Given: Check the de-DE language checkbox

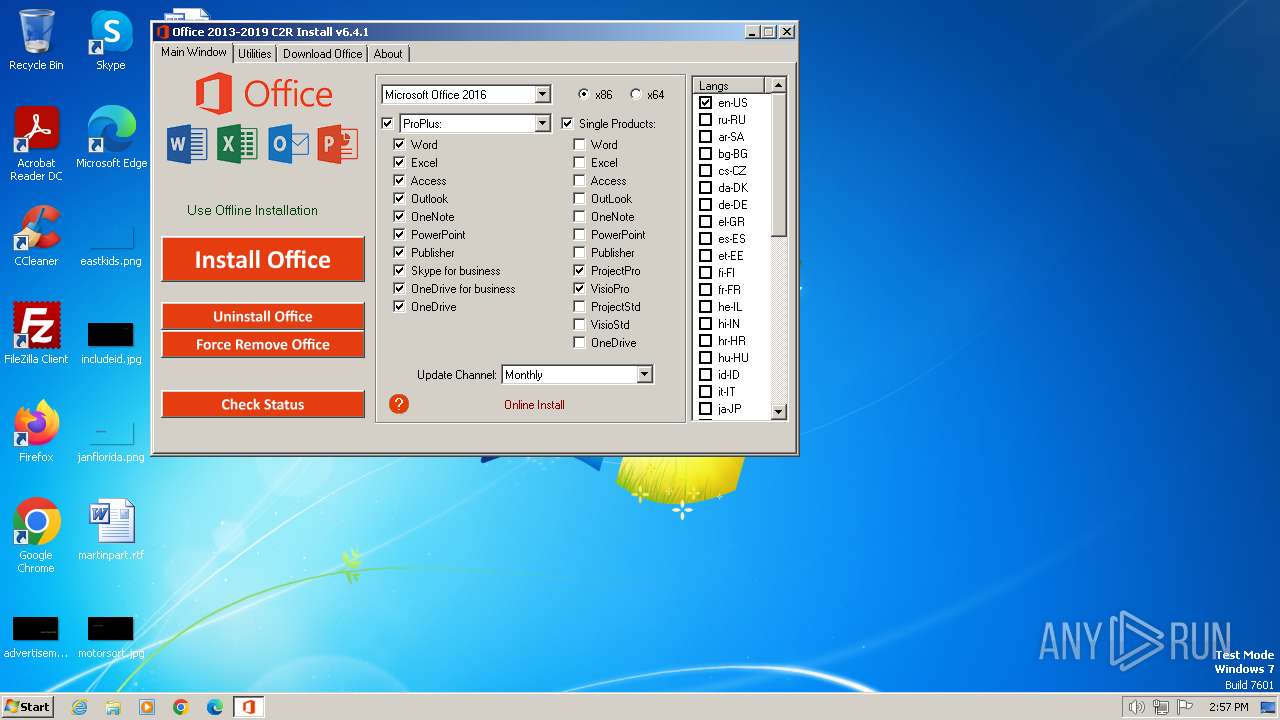Looking at the screenshot, I should 706,204.
